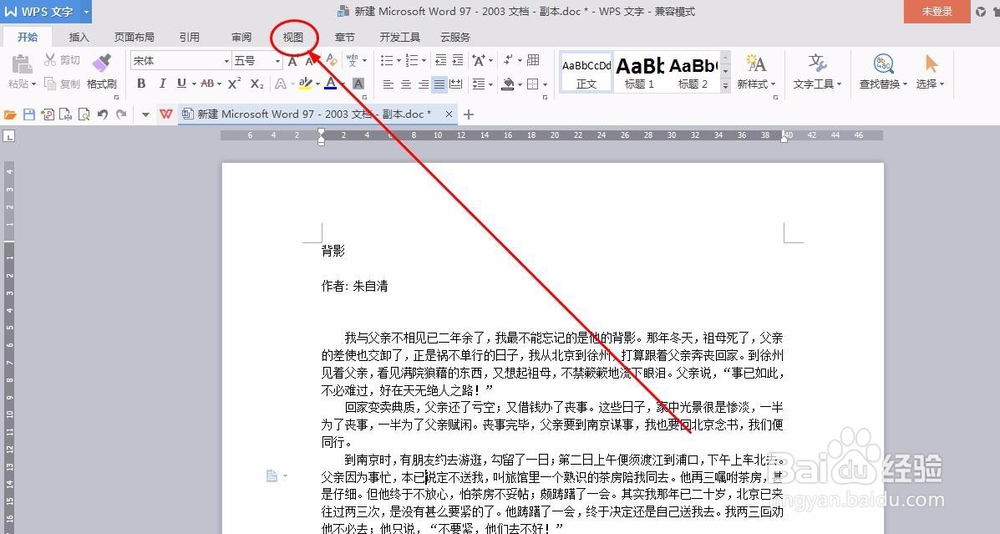Apply superscript X² formatting

pyautogui.click(x=234, y=84)
